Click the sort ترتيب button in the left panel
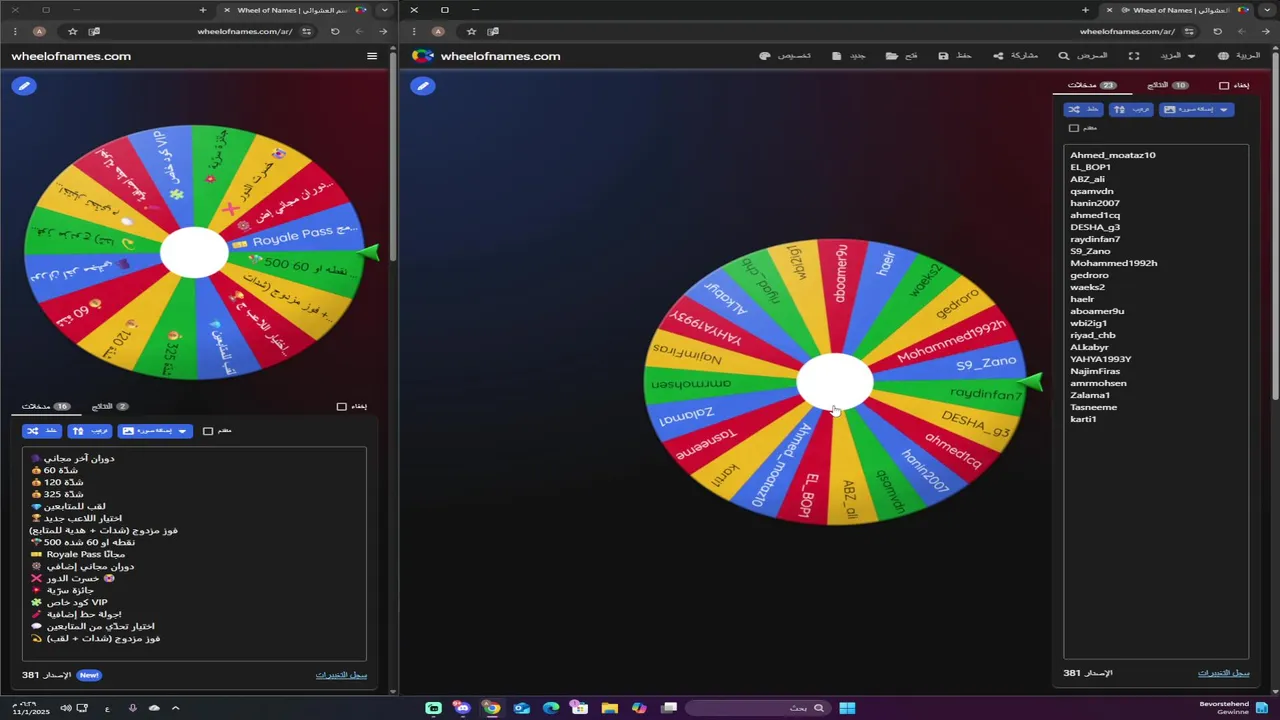 tap(90, 431)
